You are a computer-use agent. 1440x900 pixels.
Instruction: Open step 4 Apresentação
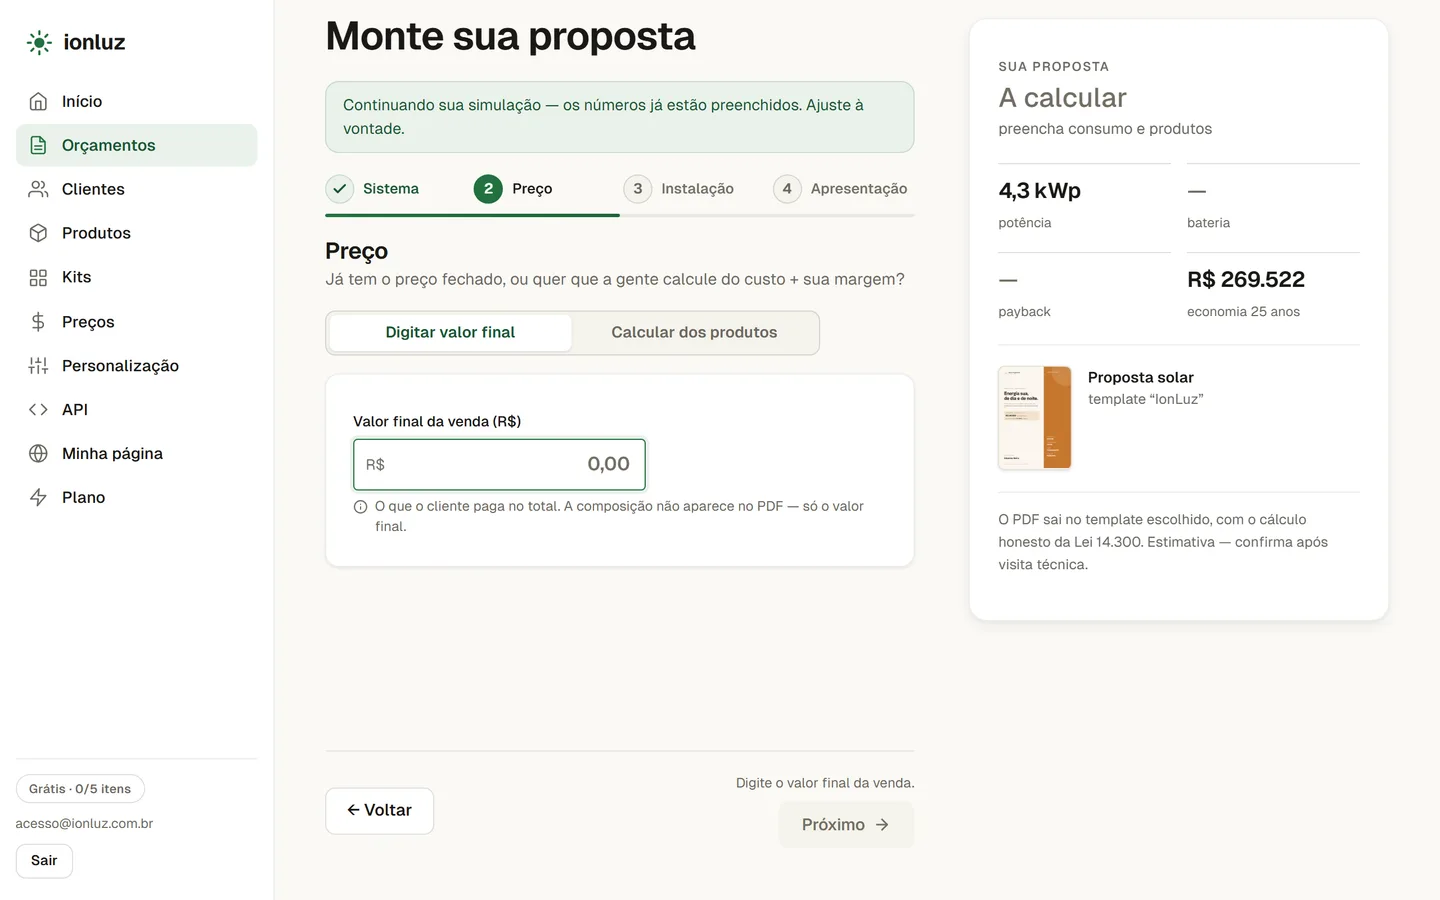point(841,189)
